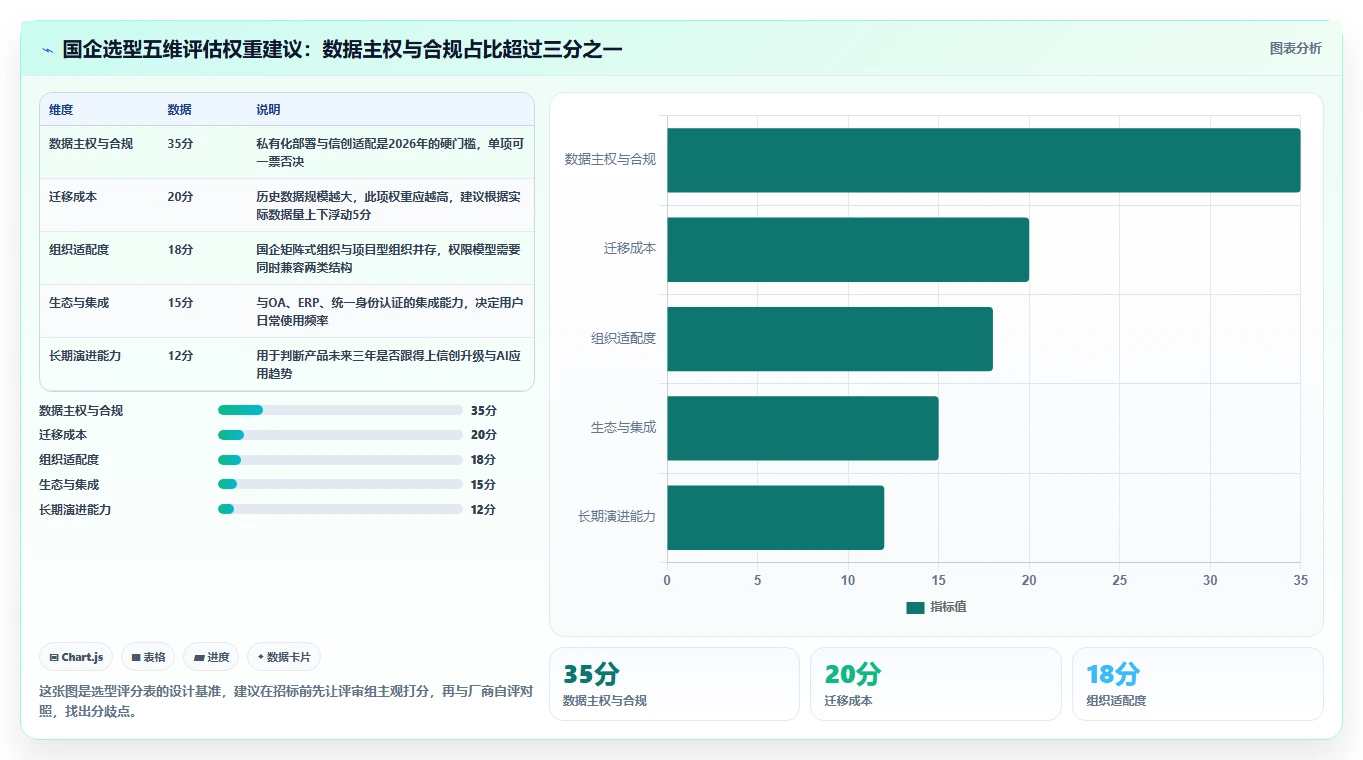Image resolution: width=1363 pixels, height=760 pixels.
Task: Click the lightning icon beside the title
Action: pyautogui.click(x=47, y=49)
